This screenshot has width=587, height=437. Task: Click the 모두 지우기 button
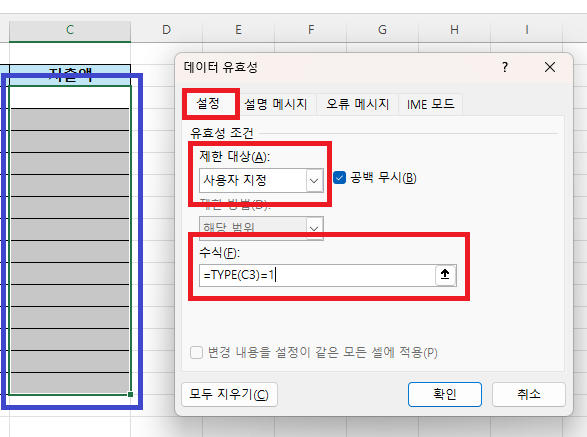[x=229, y=394]
